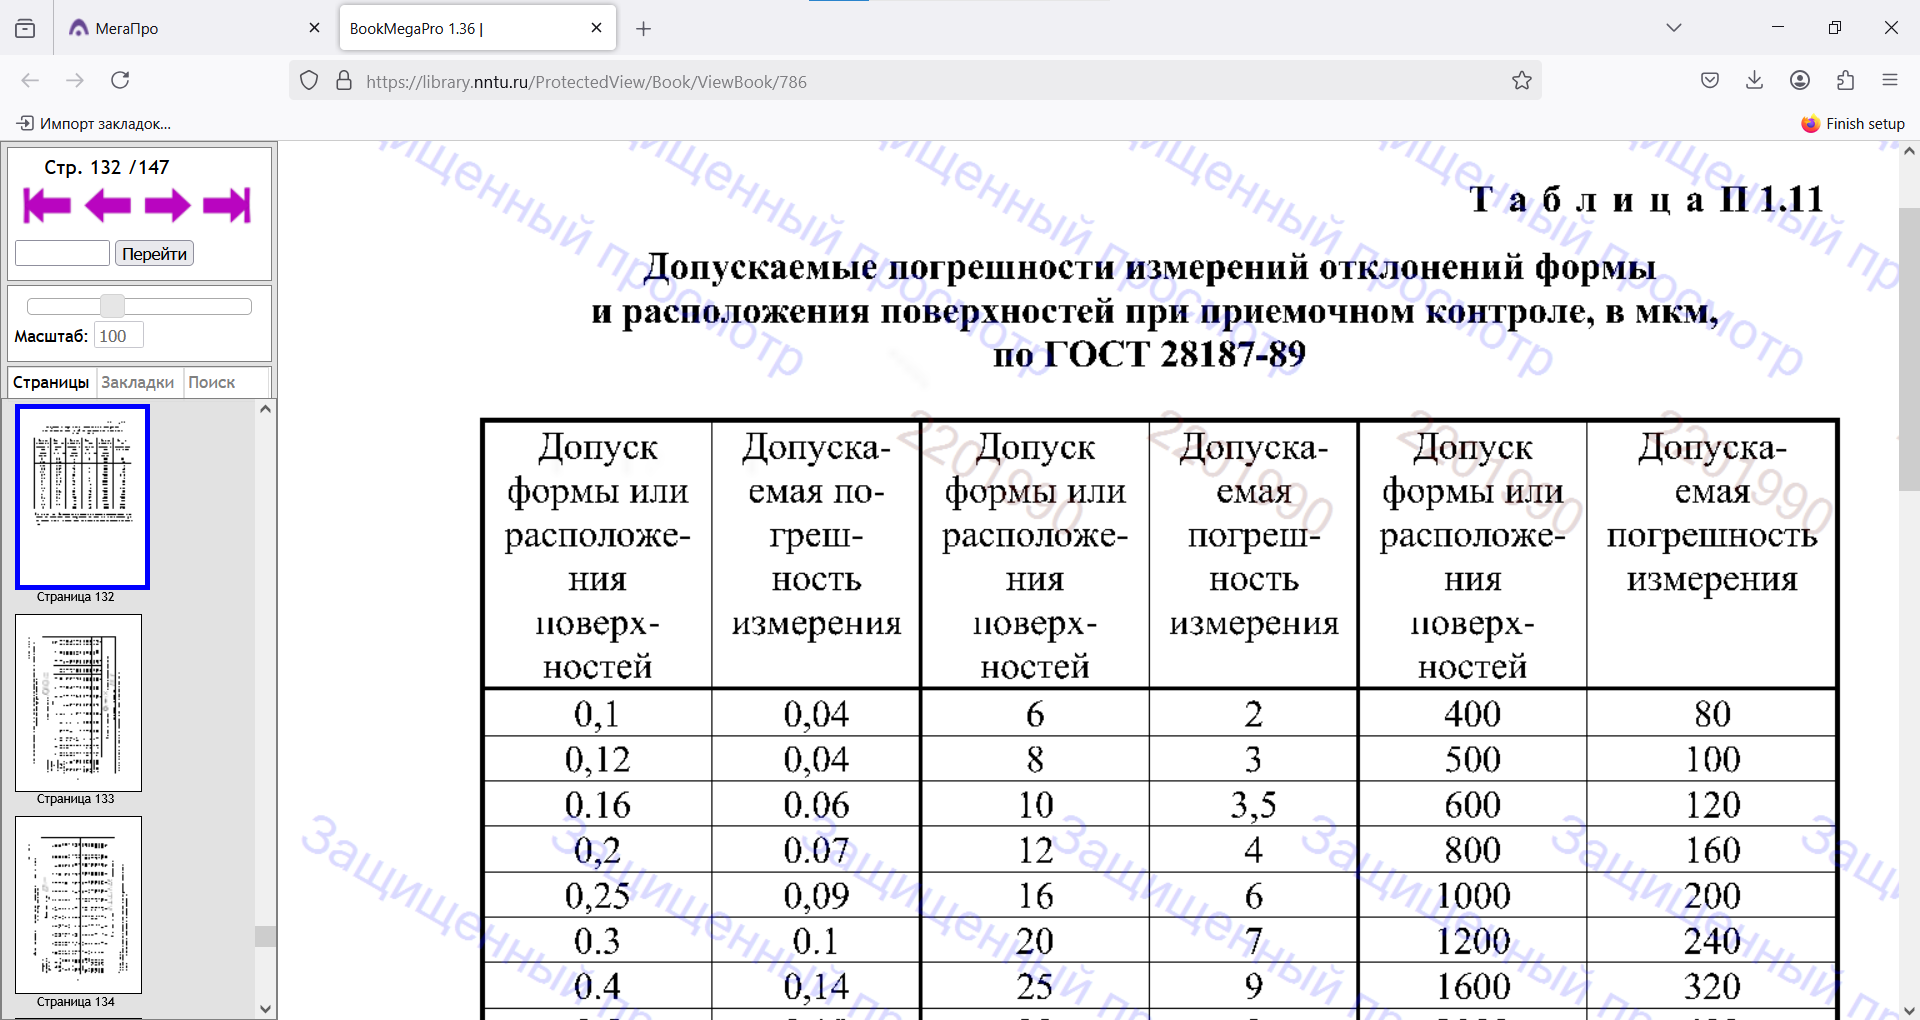This screenshot has height=1020, width=1920.
Task: Click table cell value 1000
Action: (1473, 896)
